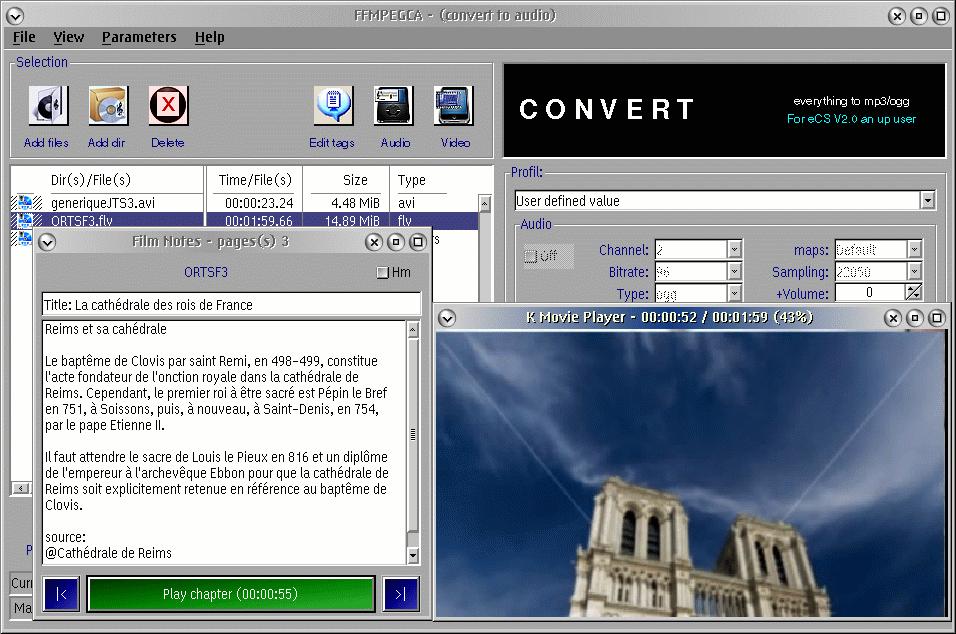Viewport: 956px width, 634px height.
Task: Open the Bitrate dropdown
Action: point(734,272)
